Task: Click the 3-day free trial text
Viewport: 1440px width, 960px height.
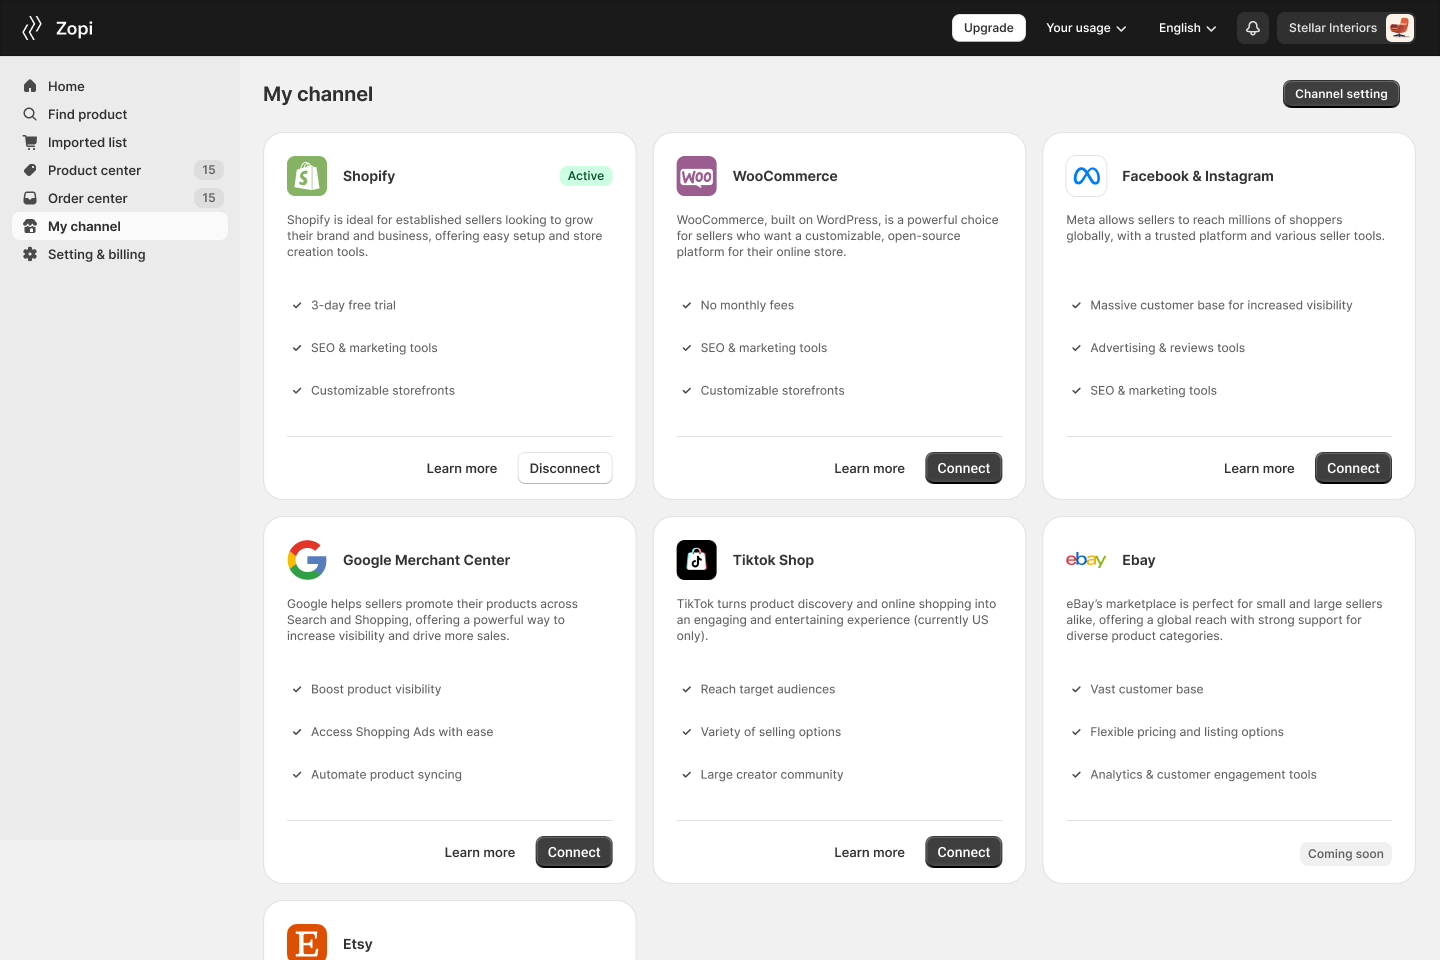Action: (x=353, y=305)
